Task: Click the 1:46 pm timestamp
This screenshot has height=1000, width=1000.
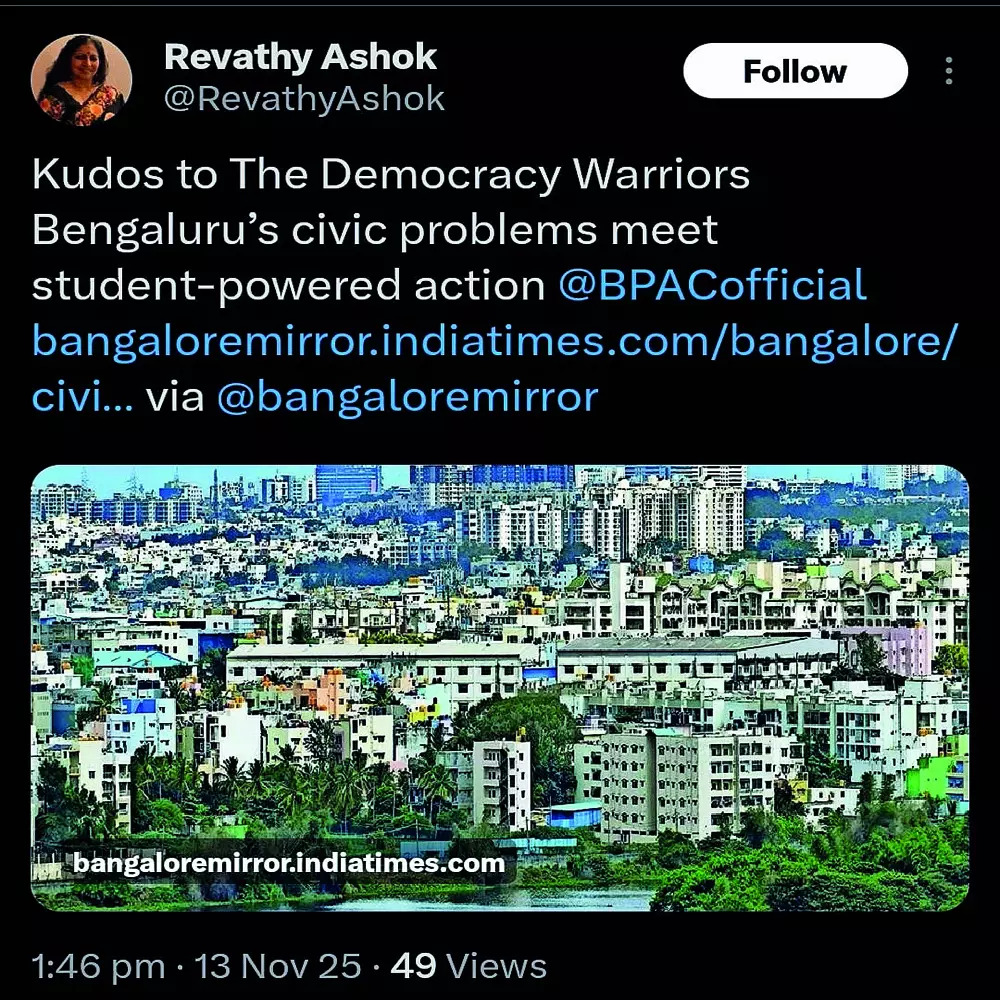Action: tap(98, 966)
